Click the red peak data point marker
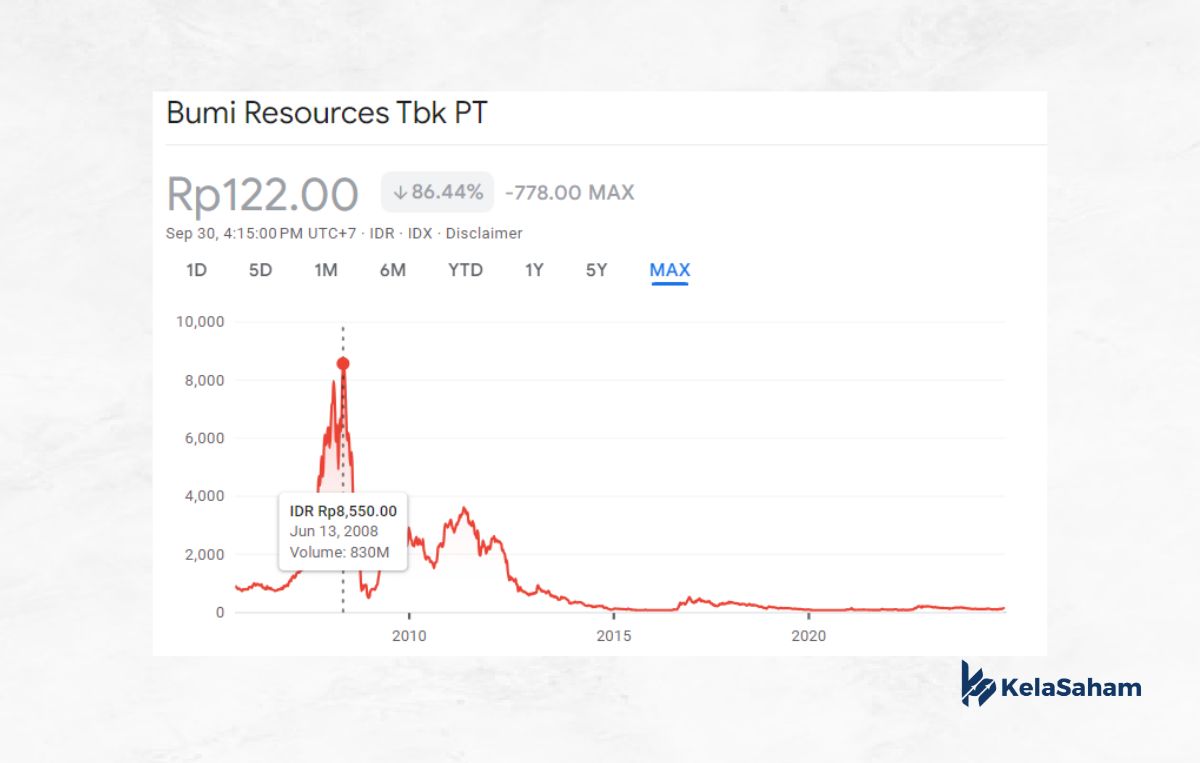 point(343,363)
